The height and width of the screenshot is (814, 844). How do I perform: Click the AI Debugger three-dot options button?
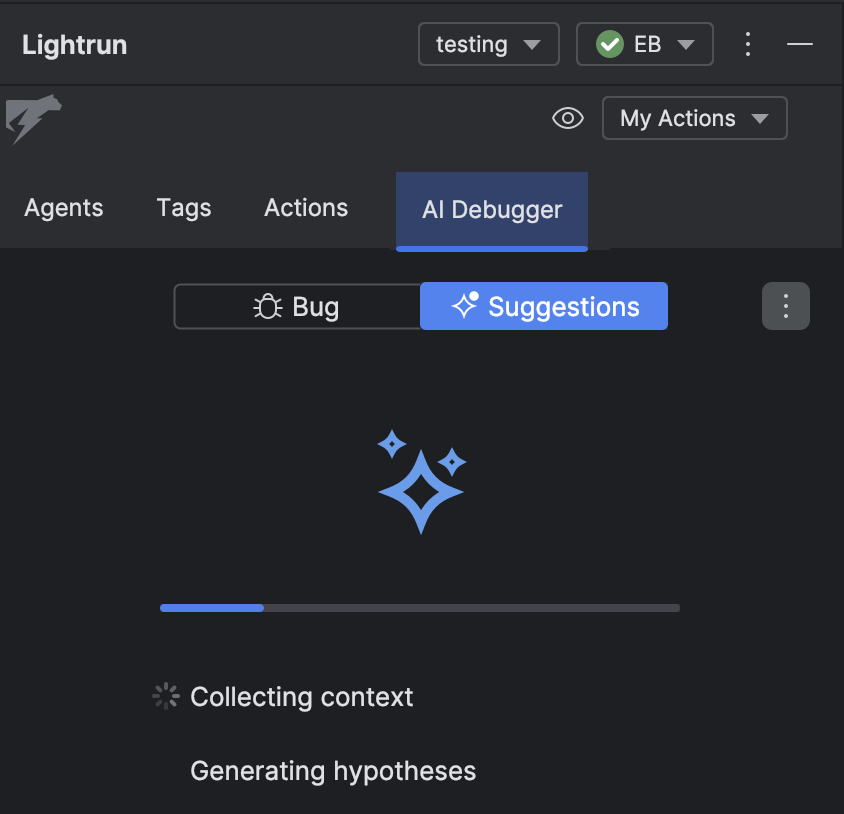pos(786,306)
